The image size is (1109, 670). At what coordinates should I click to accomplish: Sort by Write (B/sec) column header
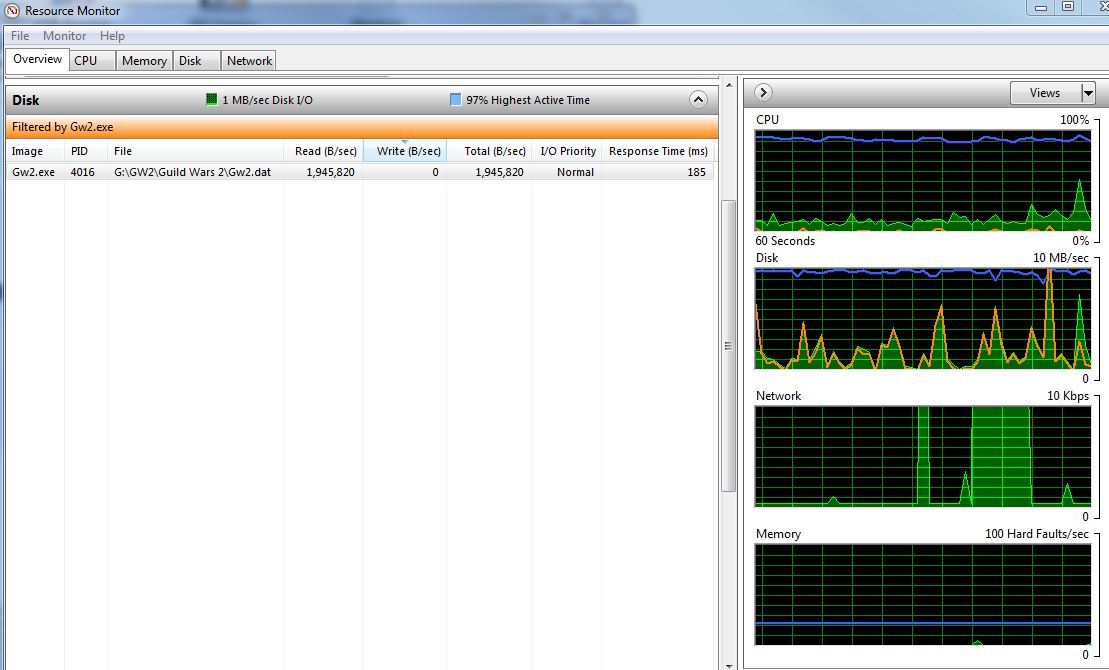(x=405, y=151)
